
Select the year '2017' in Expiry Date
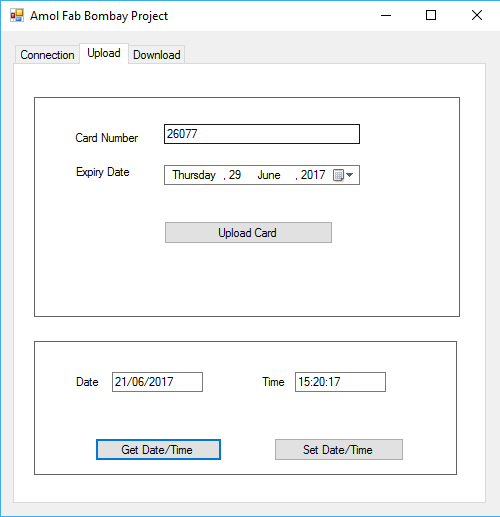tap(313, 175)
